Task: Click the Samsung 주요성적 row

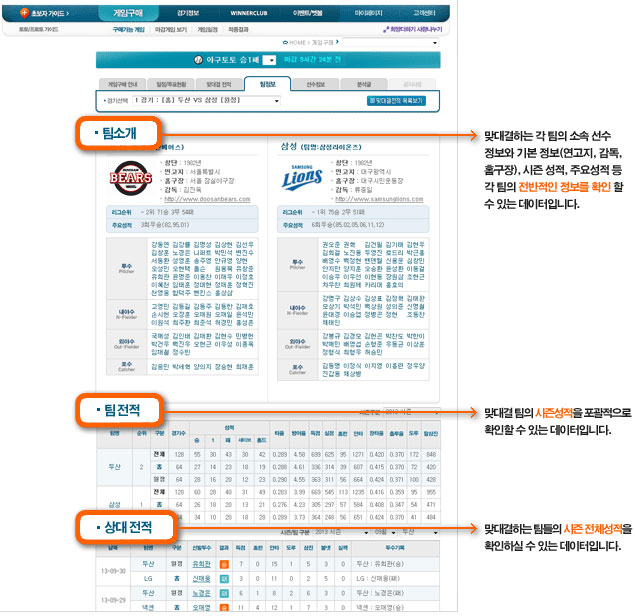Action: pos(353,225)
